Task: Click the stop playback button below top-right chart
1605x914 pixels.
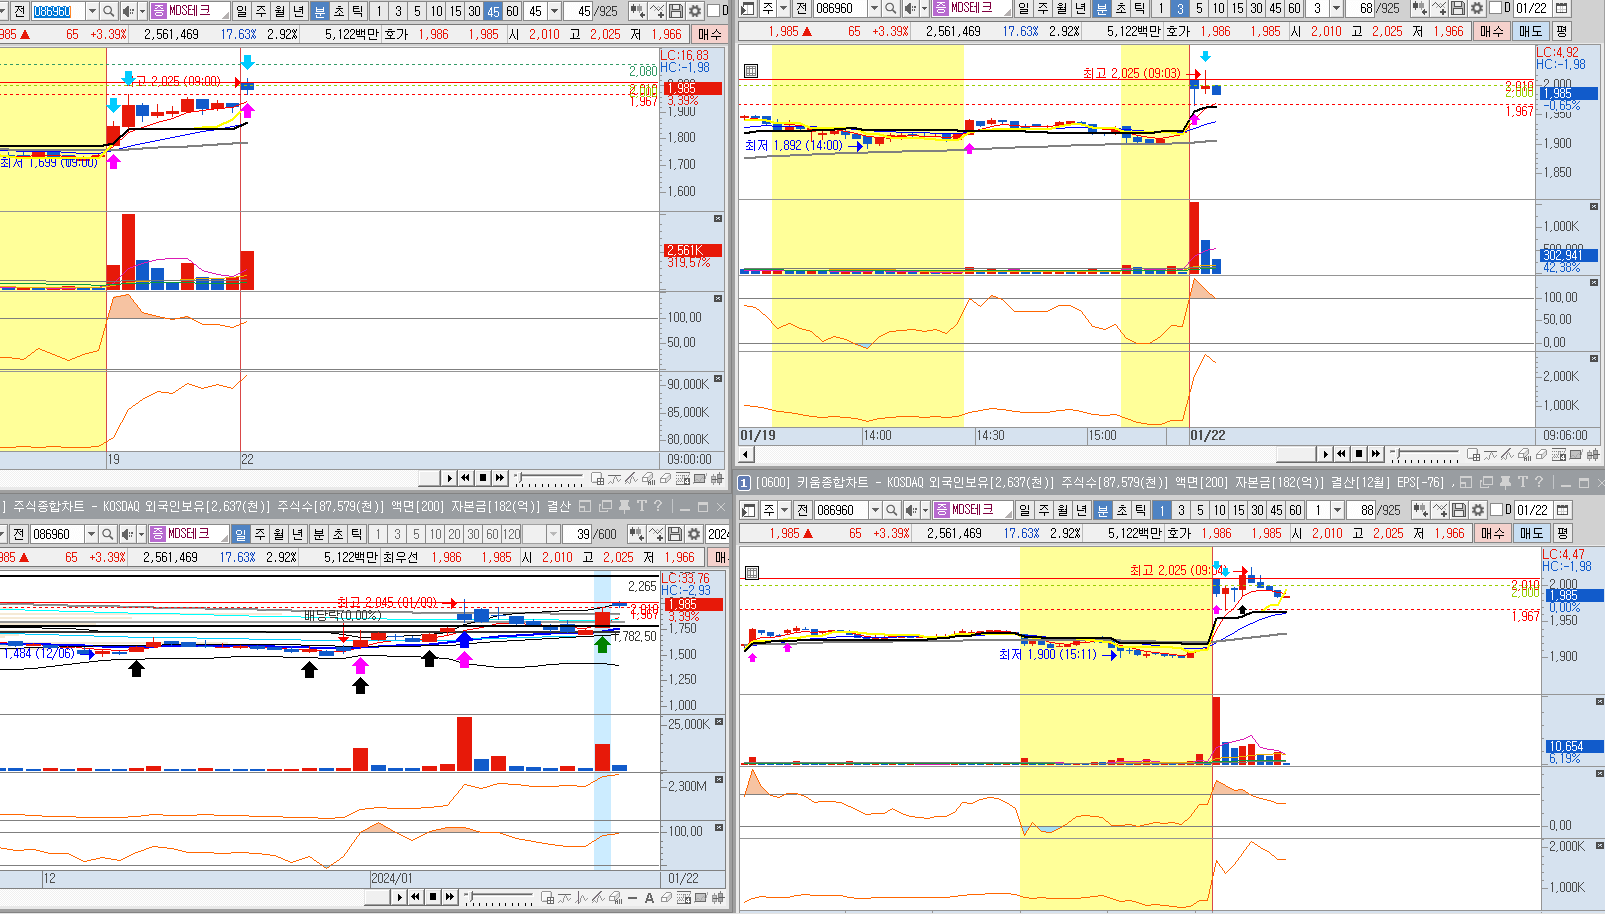Action: click(1358, 454)
